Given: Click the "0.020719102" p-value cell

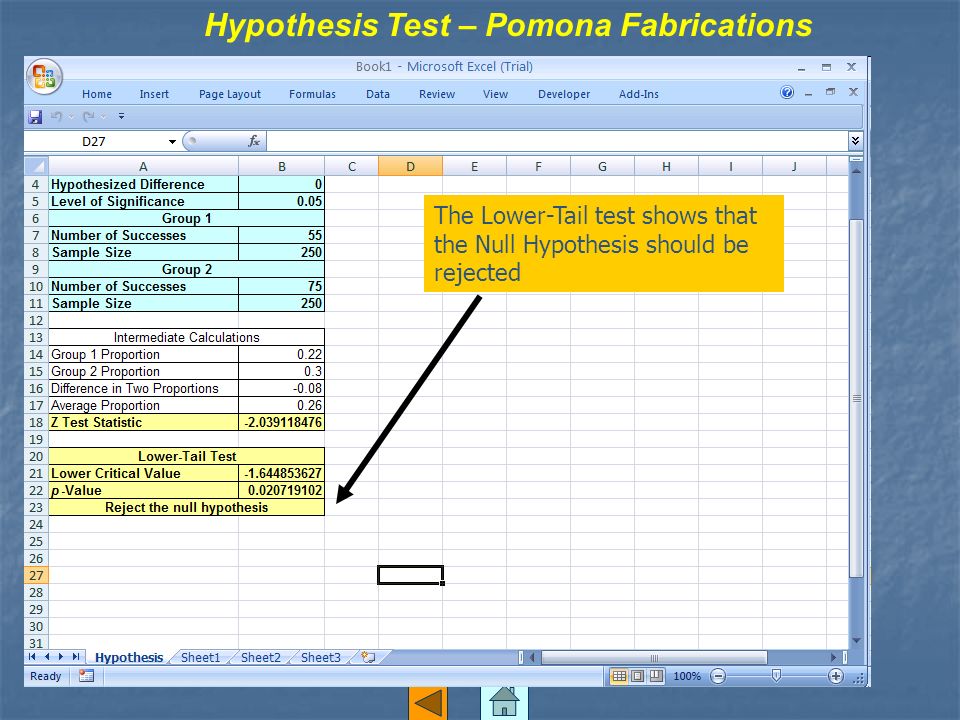Looking at the screenshot, I should click(282, 490).
